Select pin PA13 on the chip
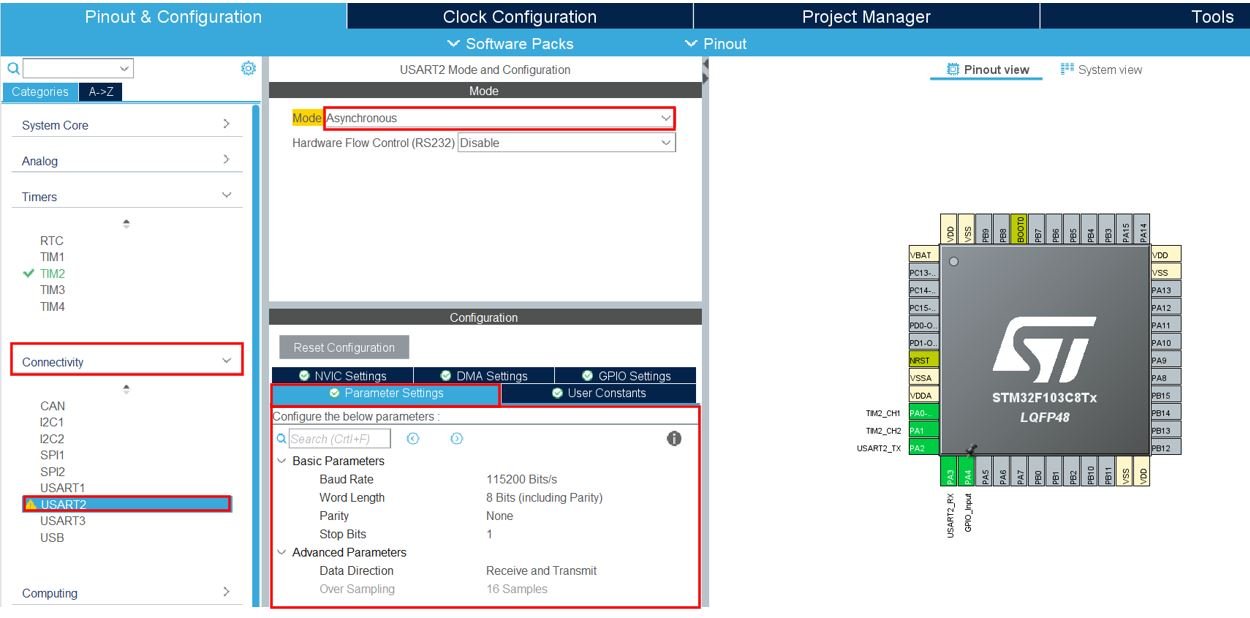Viewport: 1250px width, 618px height. click(1166, 290)
